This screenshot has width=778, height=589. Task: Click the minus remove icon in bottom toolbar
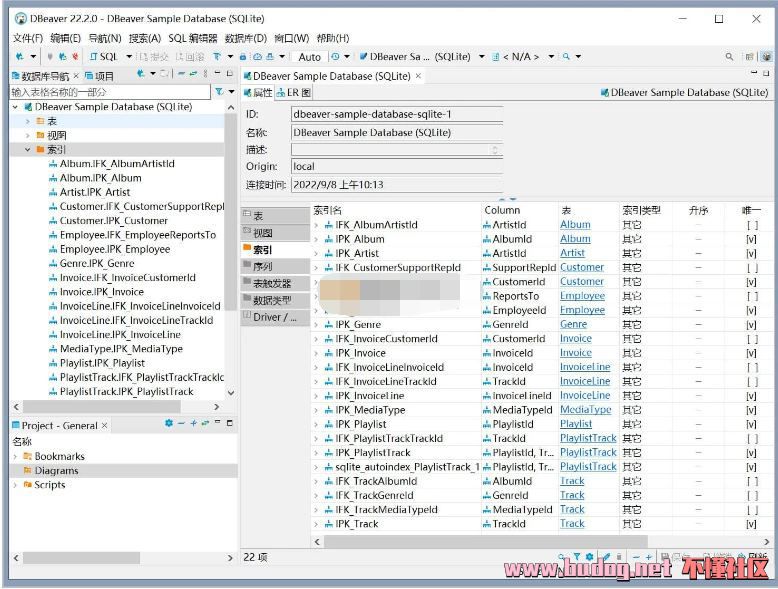637,557
